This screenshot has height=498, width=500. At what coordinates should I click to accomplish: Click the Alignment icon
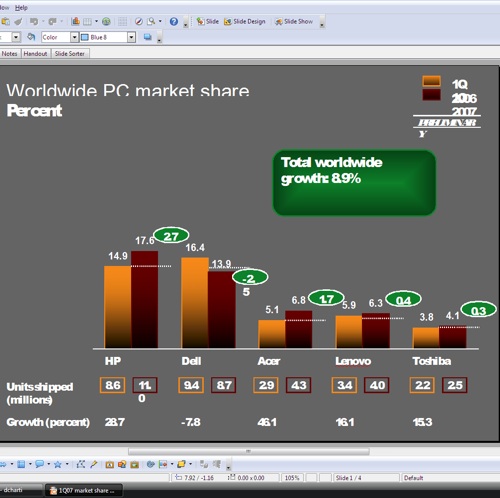coord(163,464)
